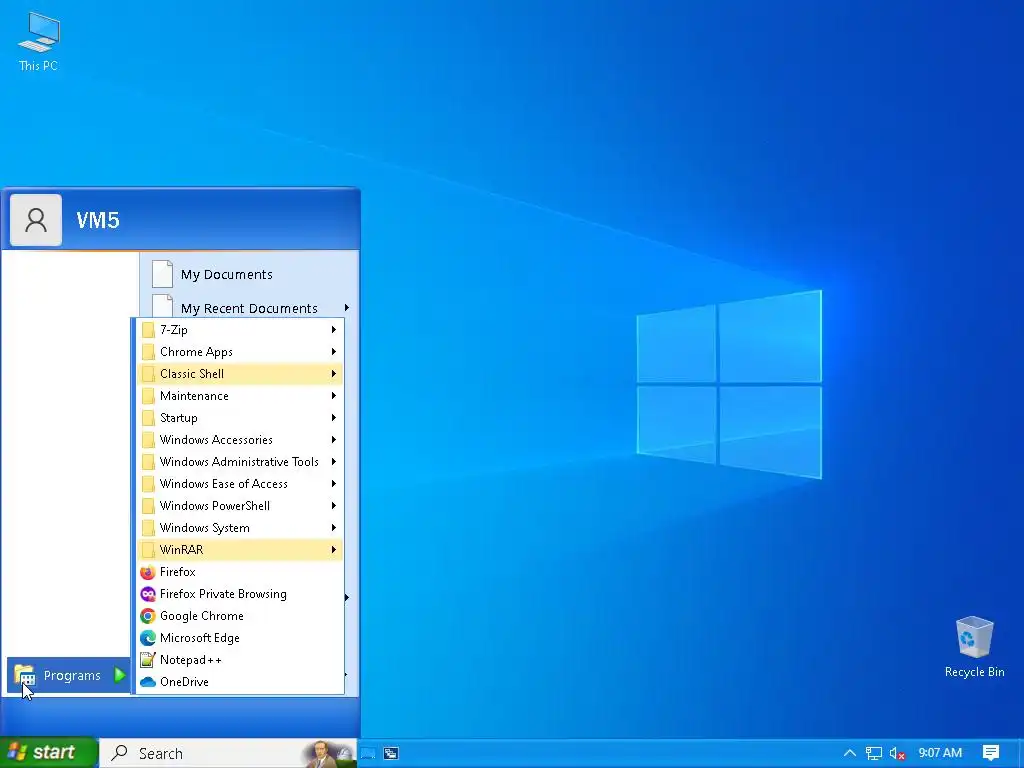The image size is (1024, 768).
Task: Click the Notepad++ label
Action: 191,660
